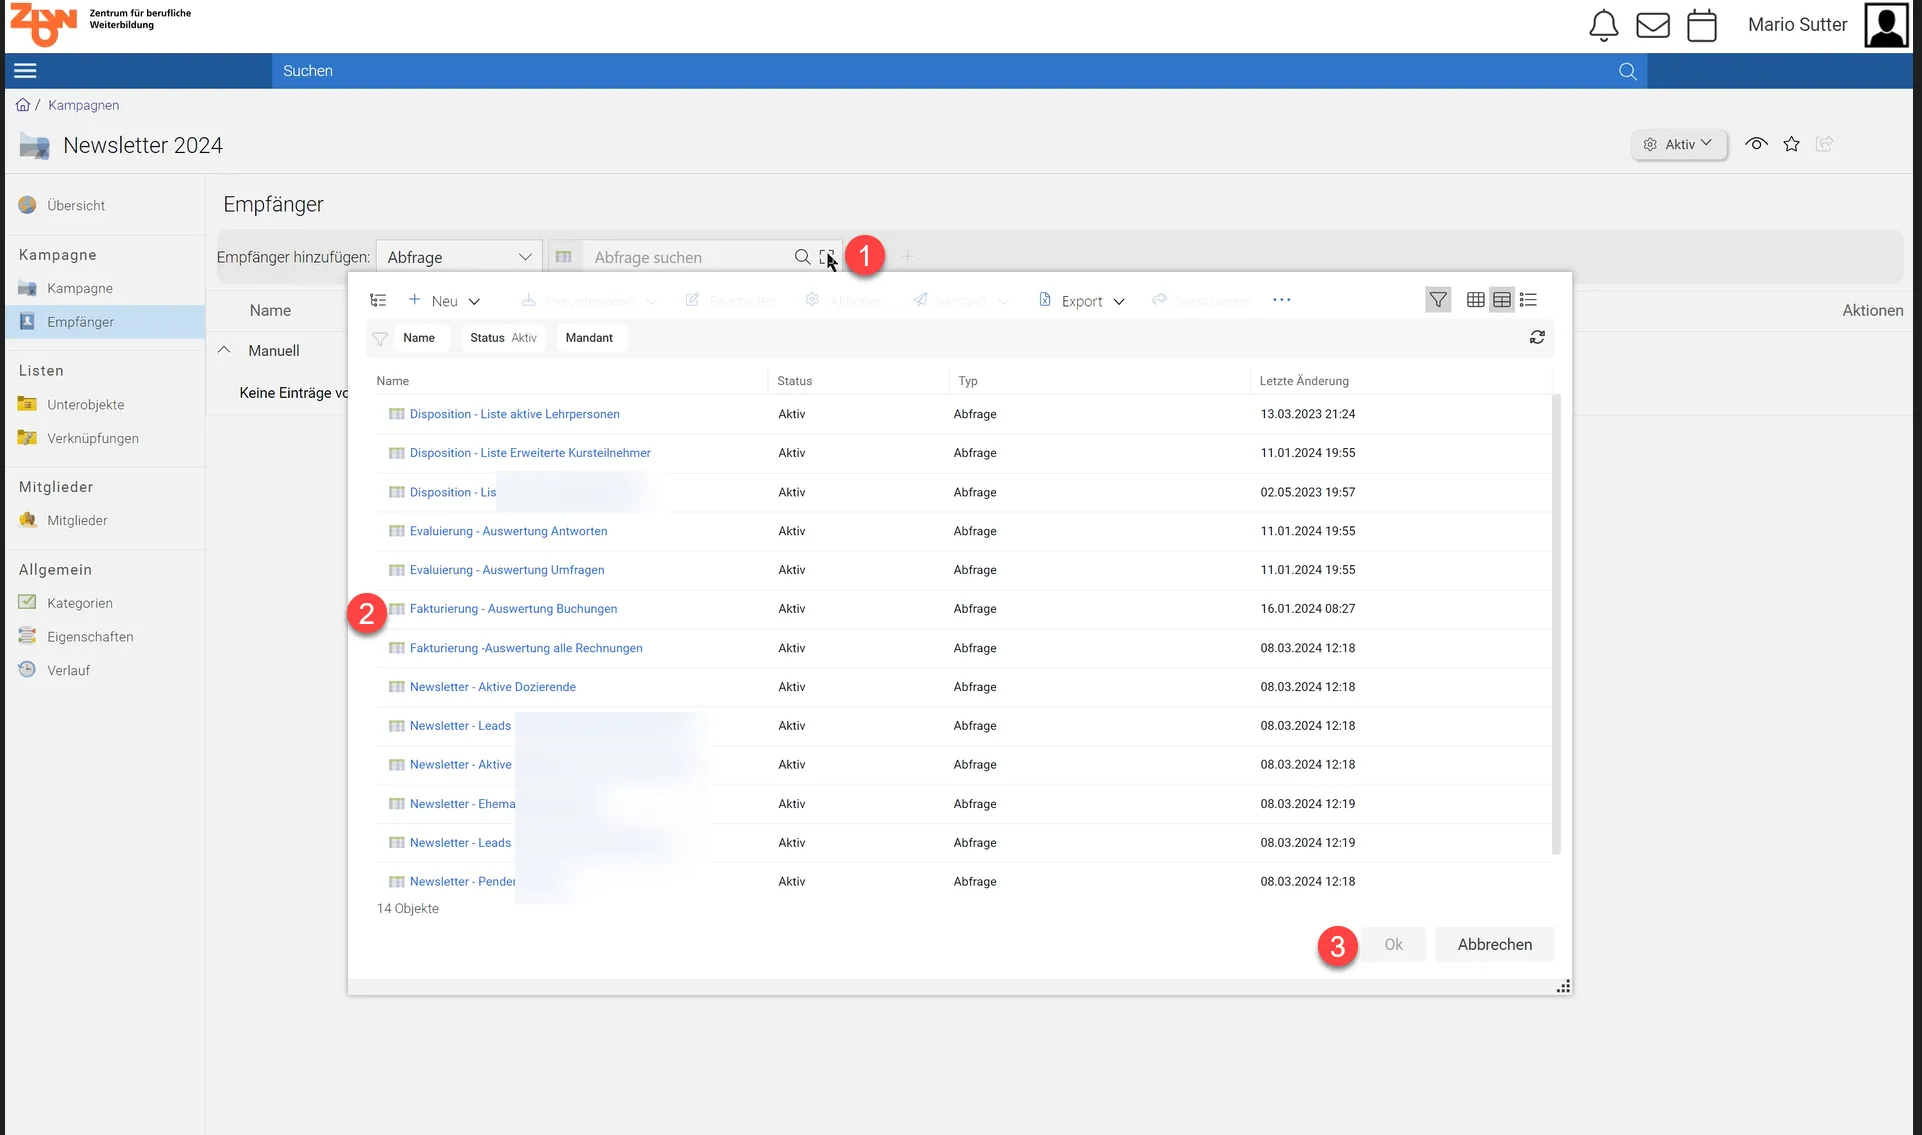Open Mitglieder in the sidebar
This screenshot has width=1922, height=1135.
77,521
